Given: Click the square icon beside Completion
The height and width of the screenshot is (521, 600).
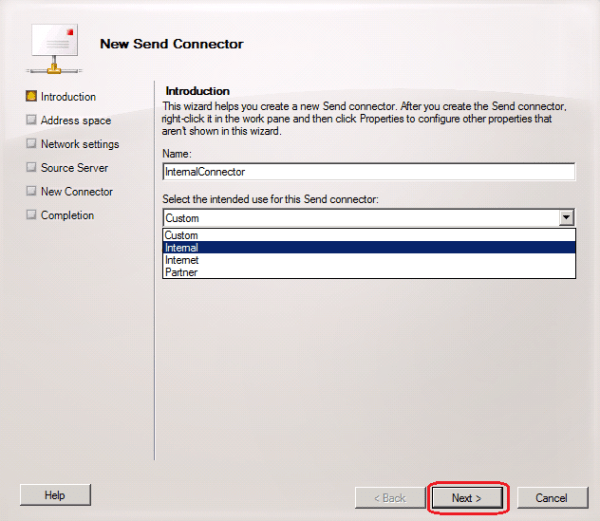Looking at the screenshot, I should [31, 215].
